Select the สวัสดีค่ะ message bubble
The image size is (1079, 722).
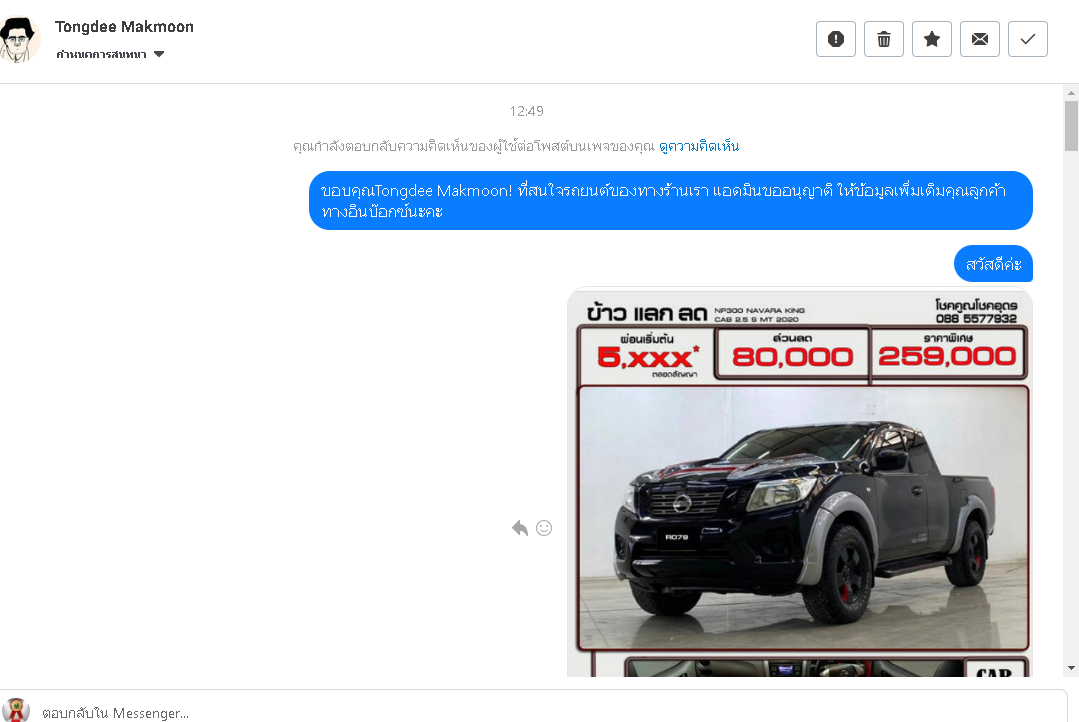[x=993, y=264]
